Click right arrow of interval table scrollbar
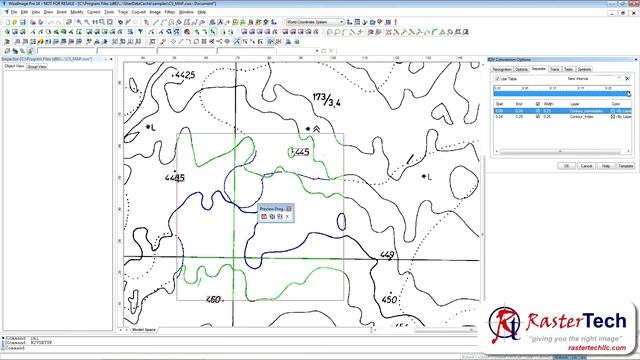This screenshot has height=360, width=640. pos(629,151)
